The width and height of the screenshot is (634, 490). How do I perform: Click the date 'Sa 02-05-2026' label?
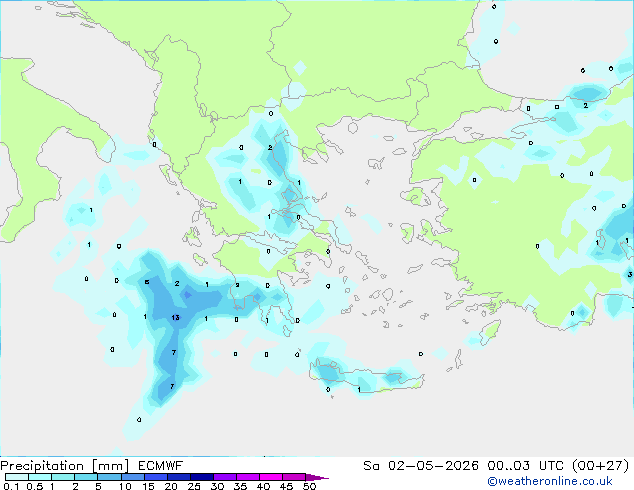(421, 466)
